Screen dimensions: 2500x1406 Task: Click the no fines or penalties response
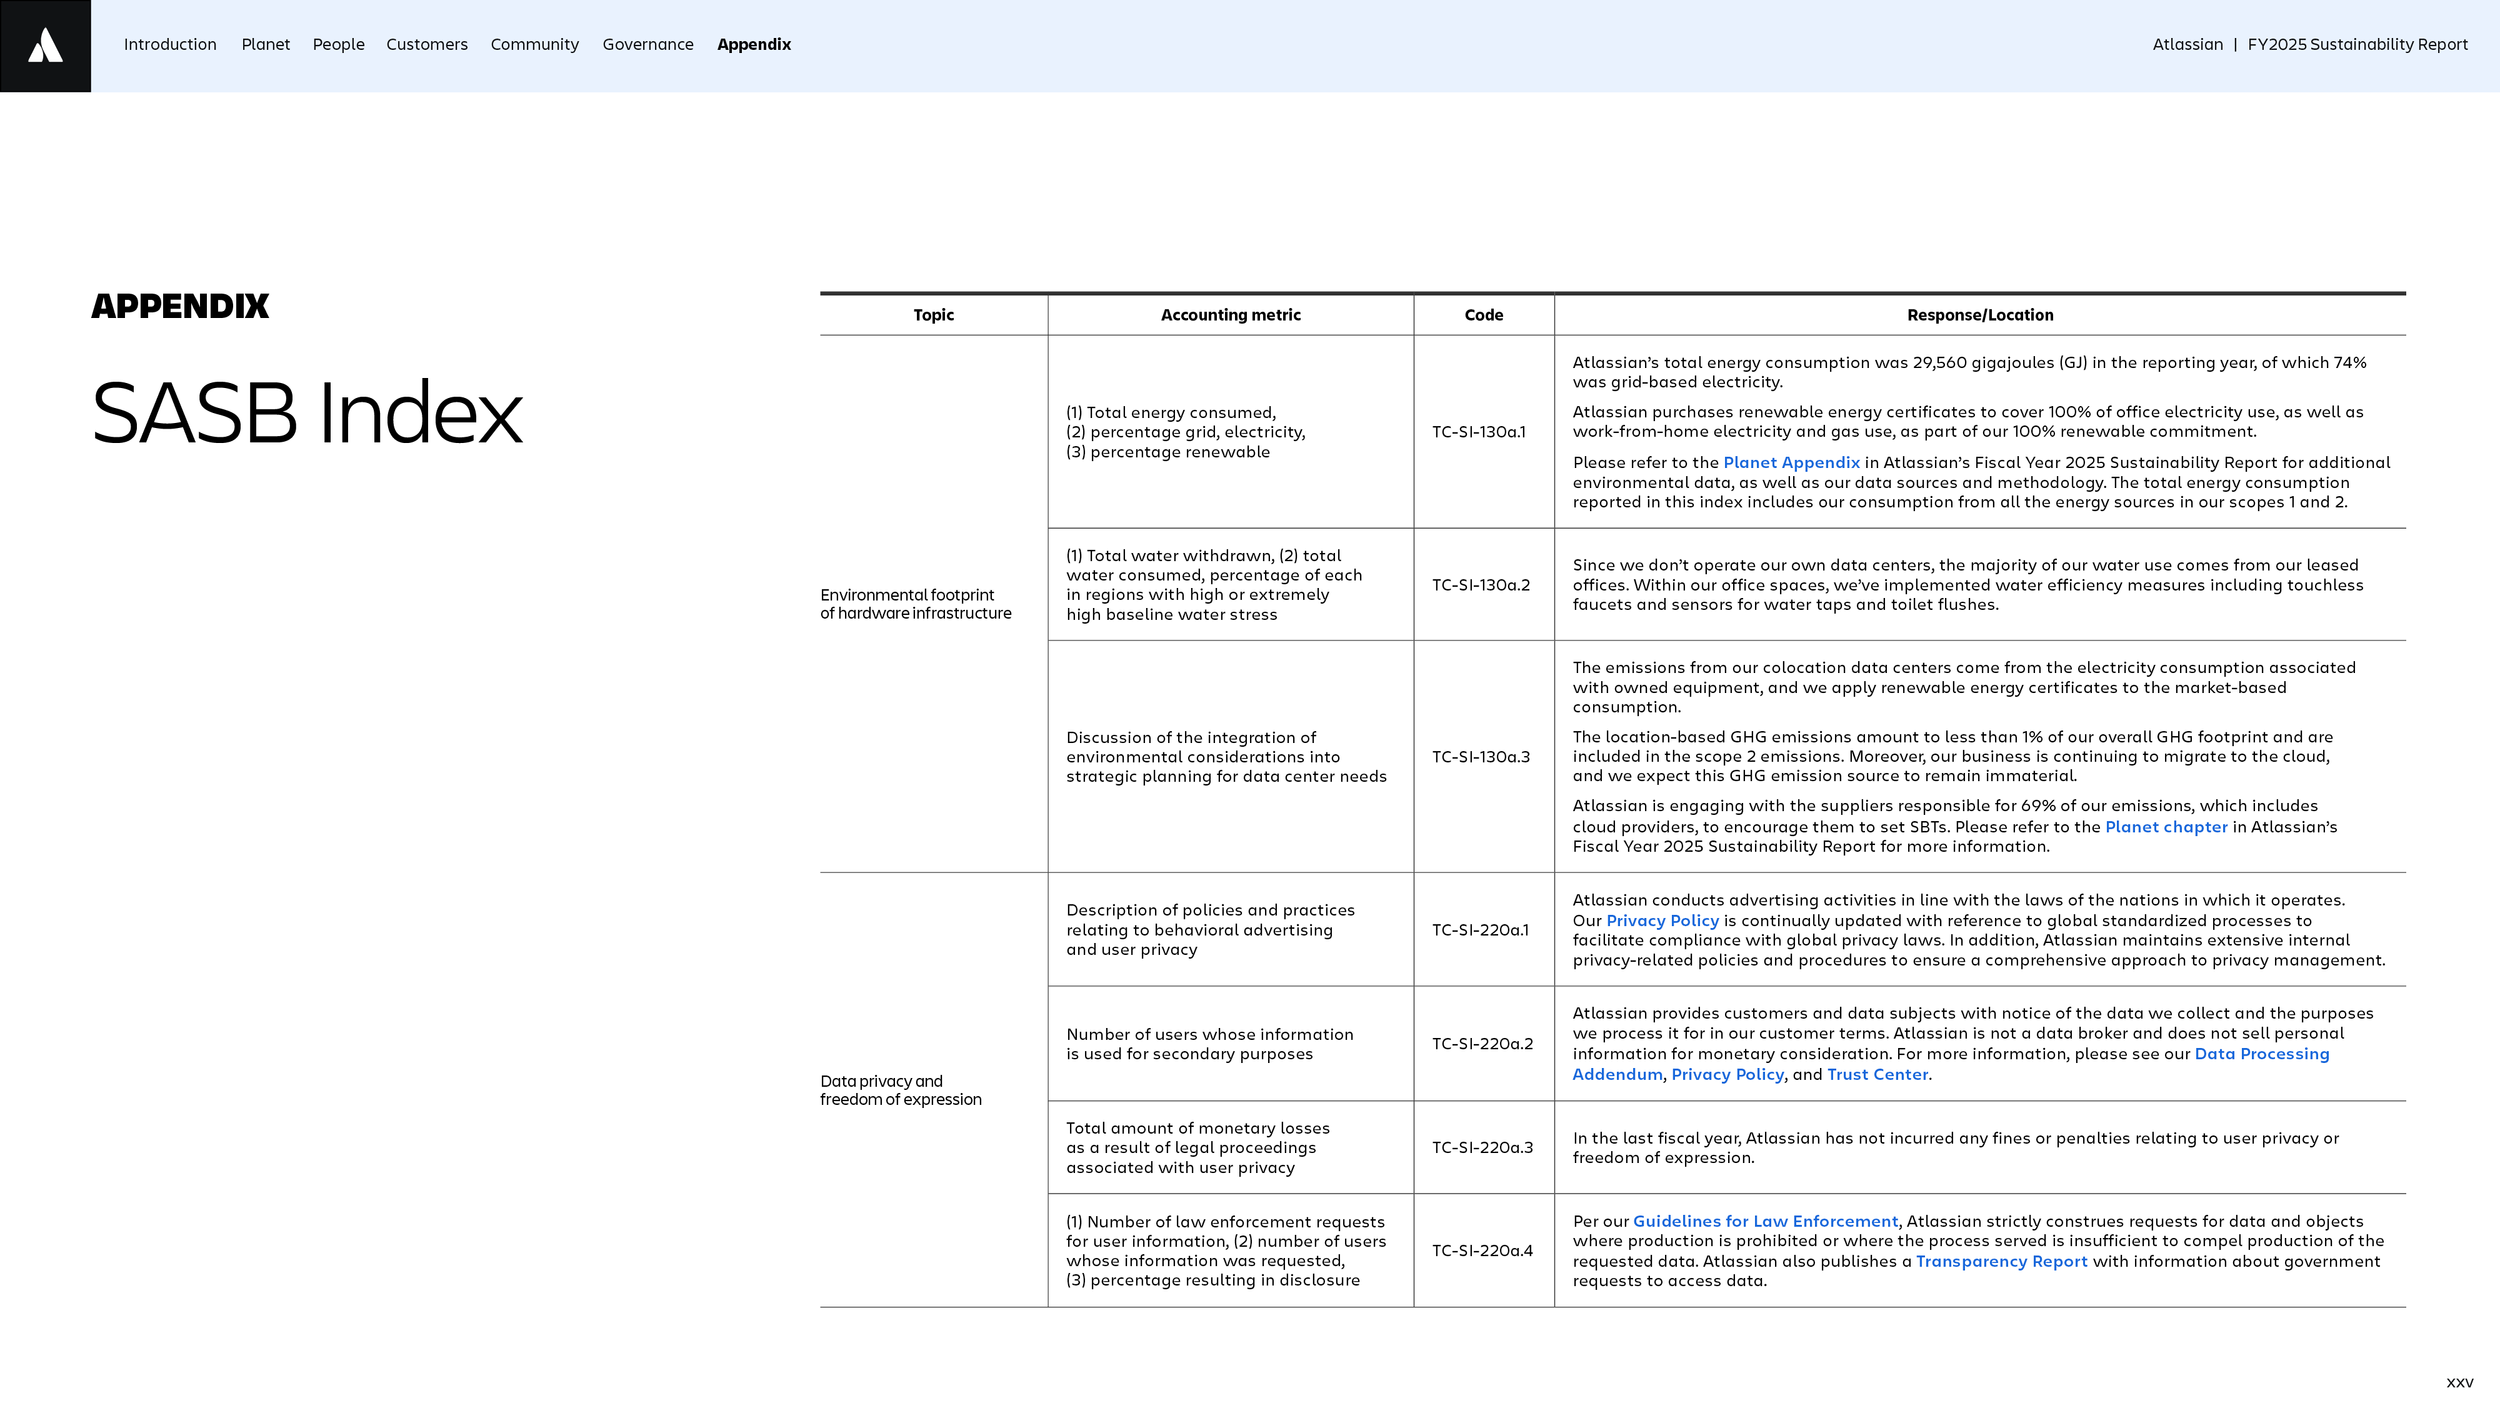[x=1955, y=1148]
